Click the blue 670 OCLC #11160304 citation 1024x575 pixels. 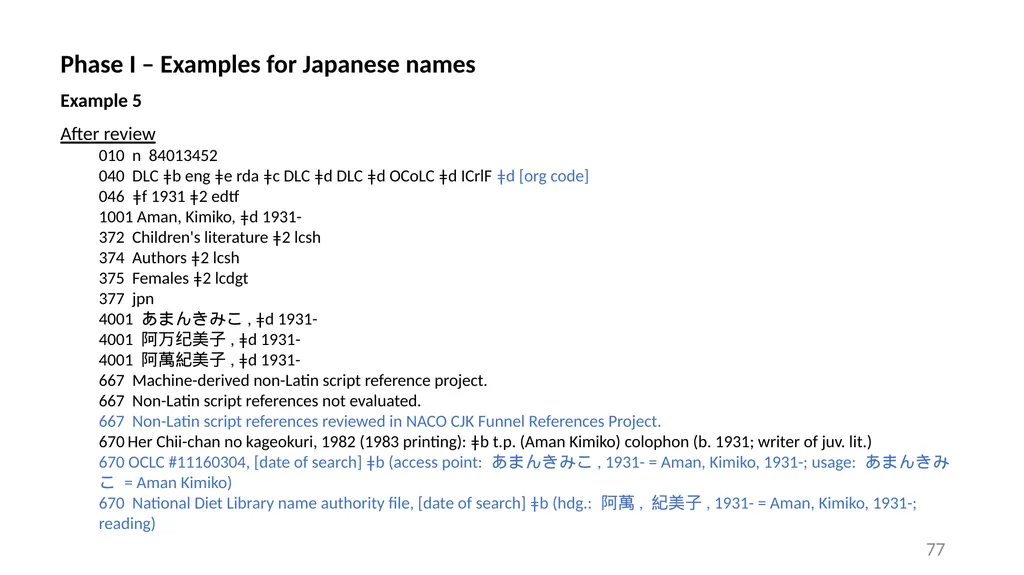coord(524,472)
